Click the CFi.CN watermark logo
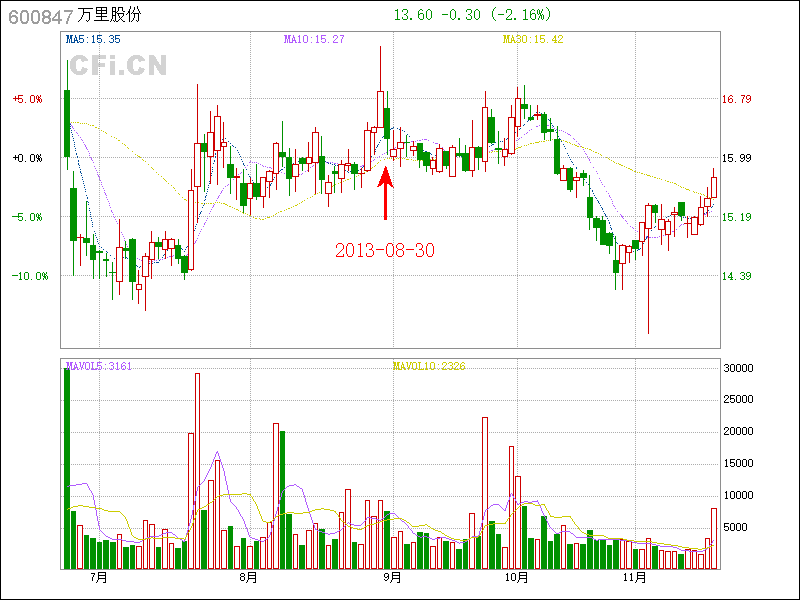The width and height of the screenshot is (800, 600). 117,67
